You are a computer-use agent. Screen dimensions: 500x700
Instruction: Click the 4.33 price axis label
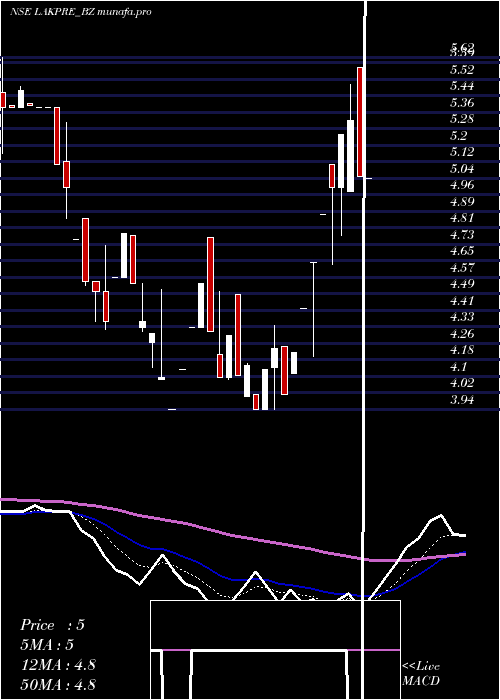pyautogui.click(x=462, y=317)
